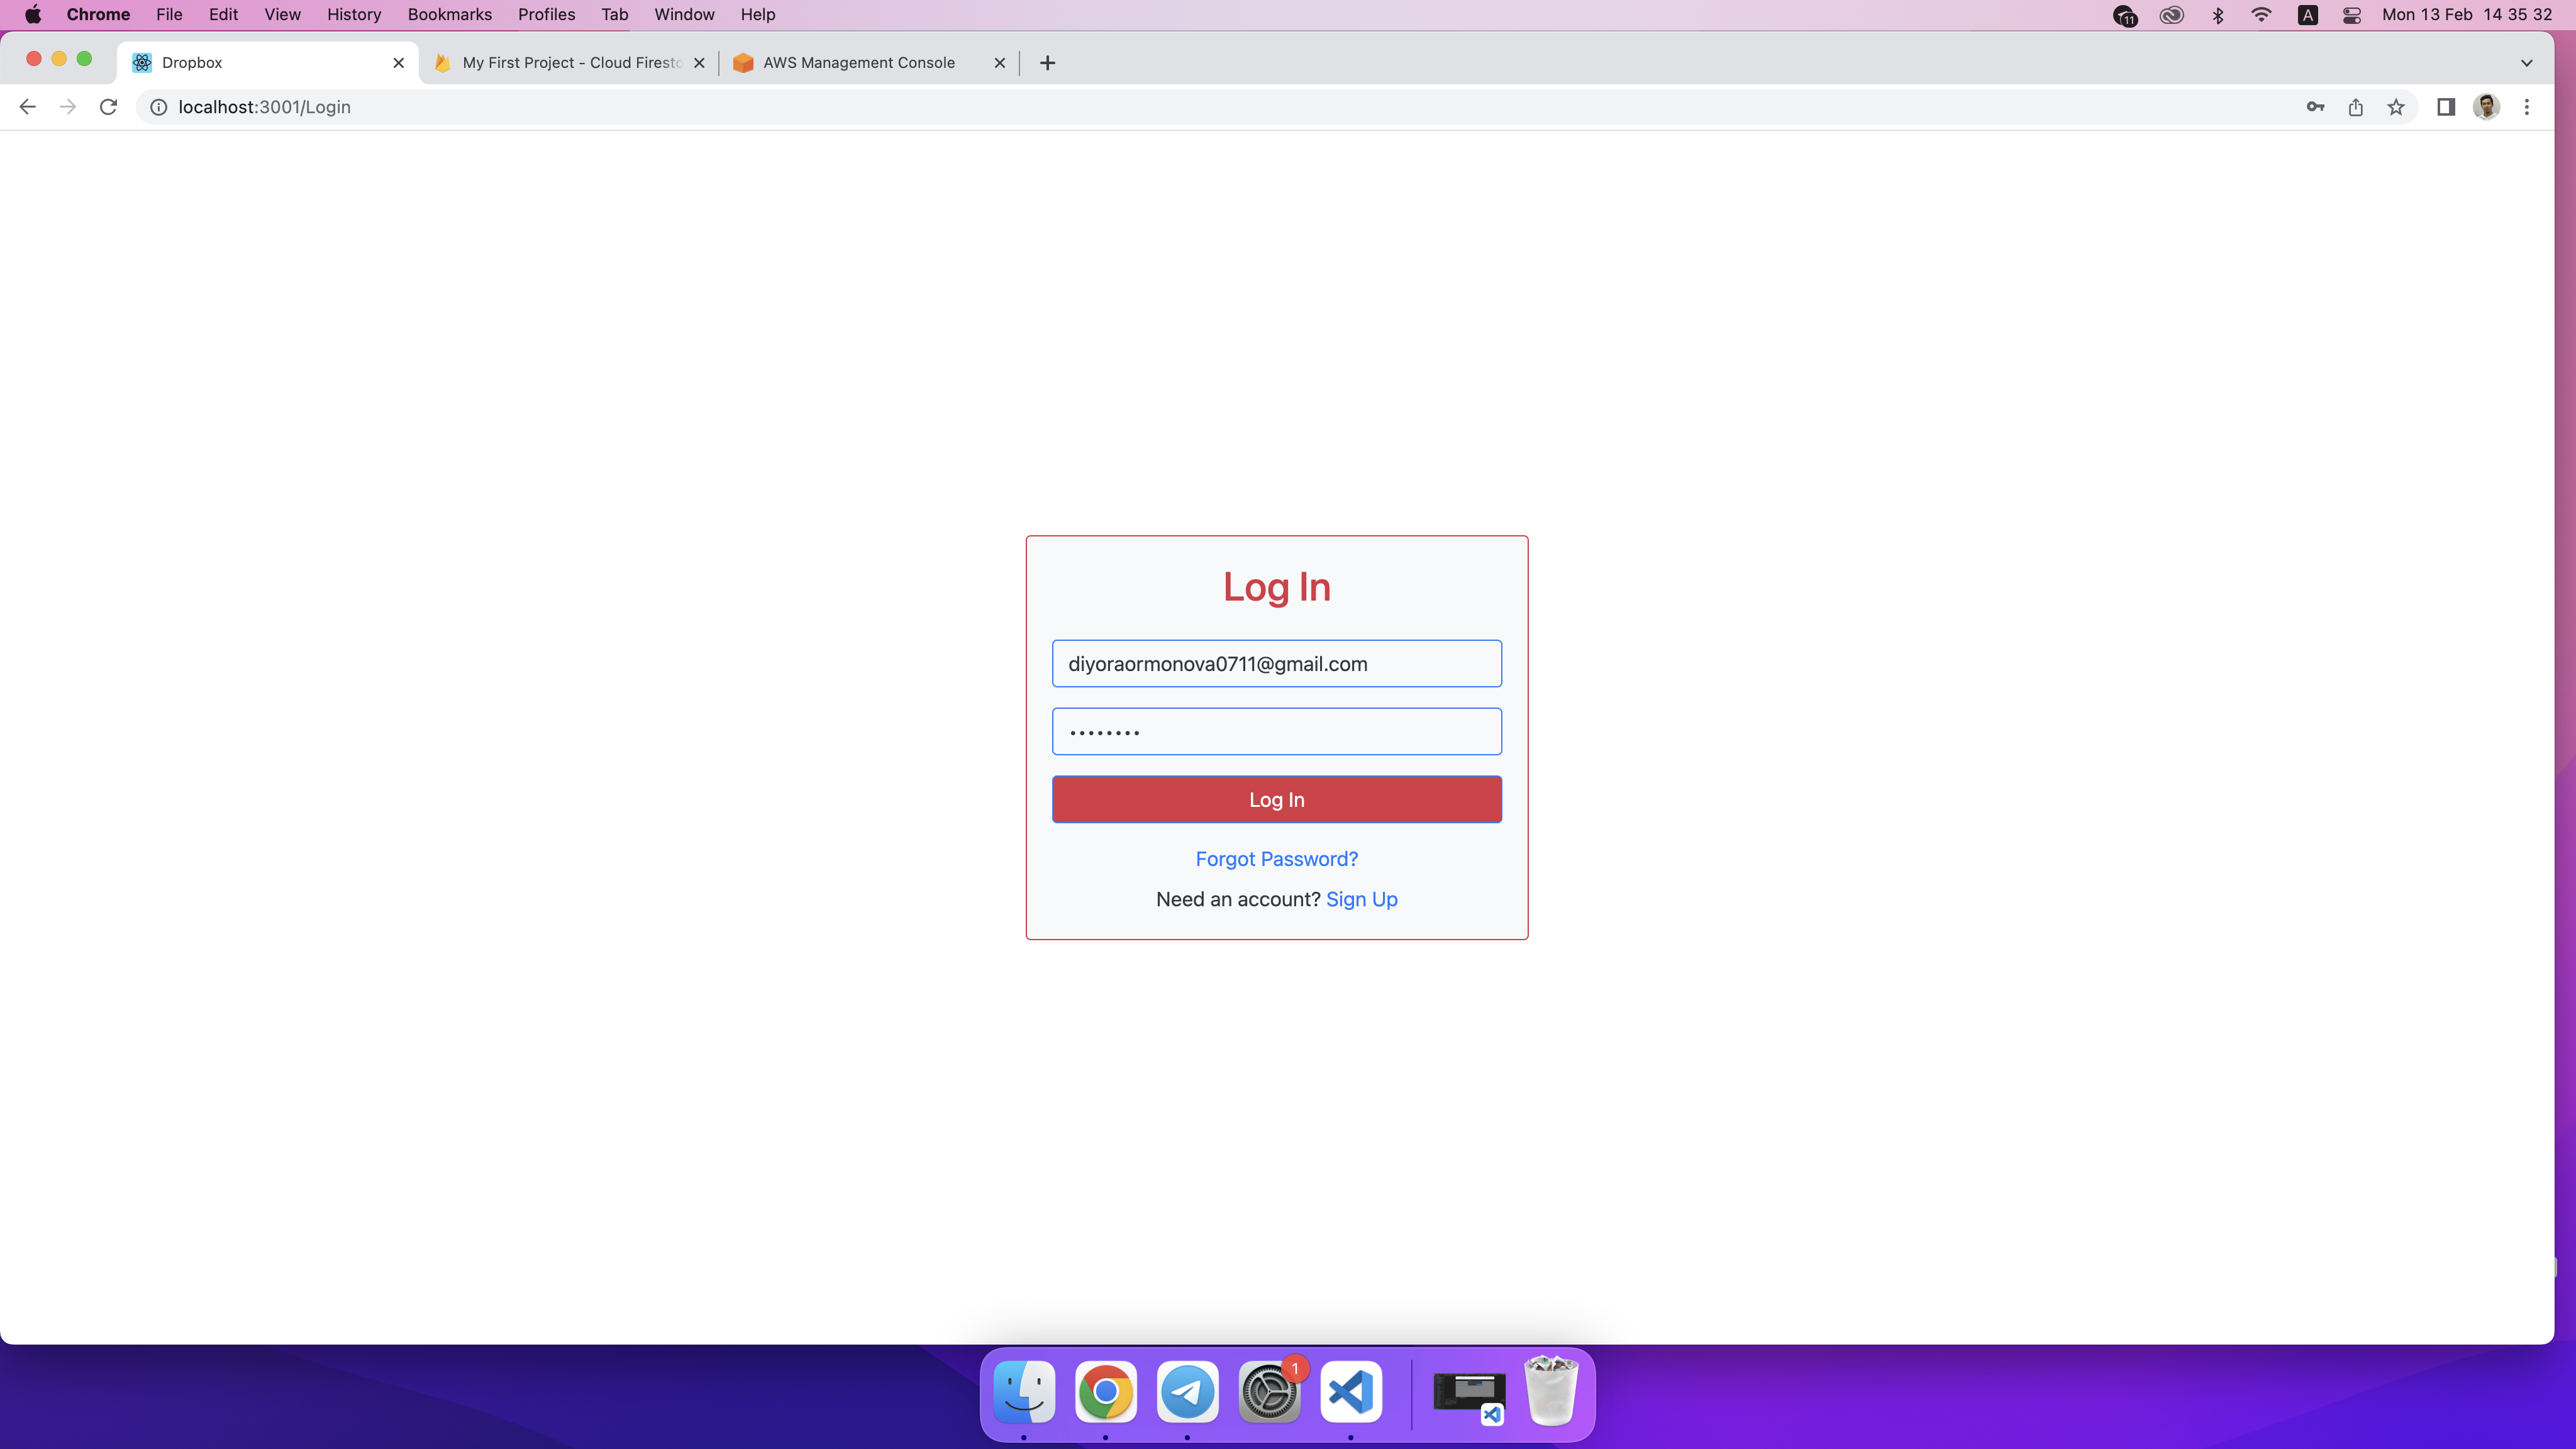Open the Bookmarks menu
Image resolution: width=2576 pixels, height=1449 pixels.
click(x=449, y=15)
